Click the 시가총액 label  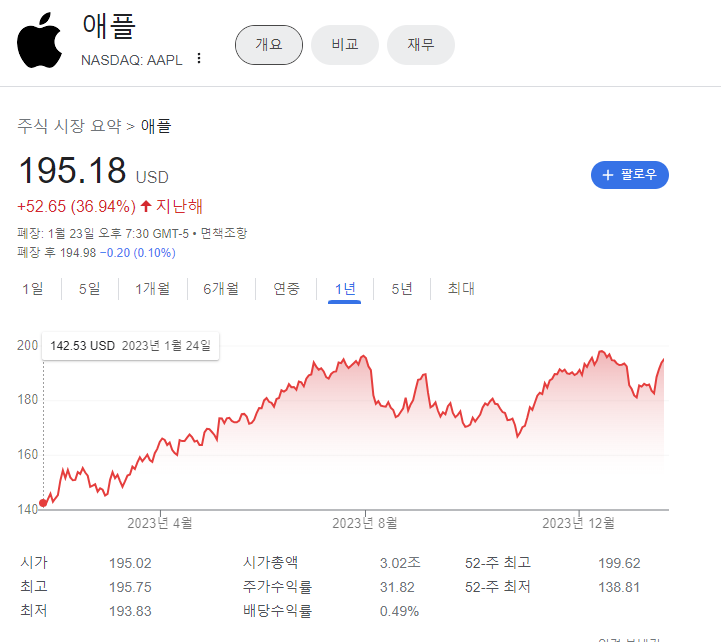pos(270,562)
